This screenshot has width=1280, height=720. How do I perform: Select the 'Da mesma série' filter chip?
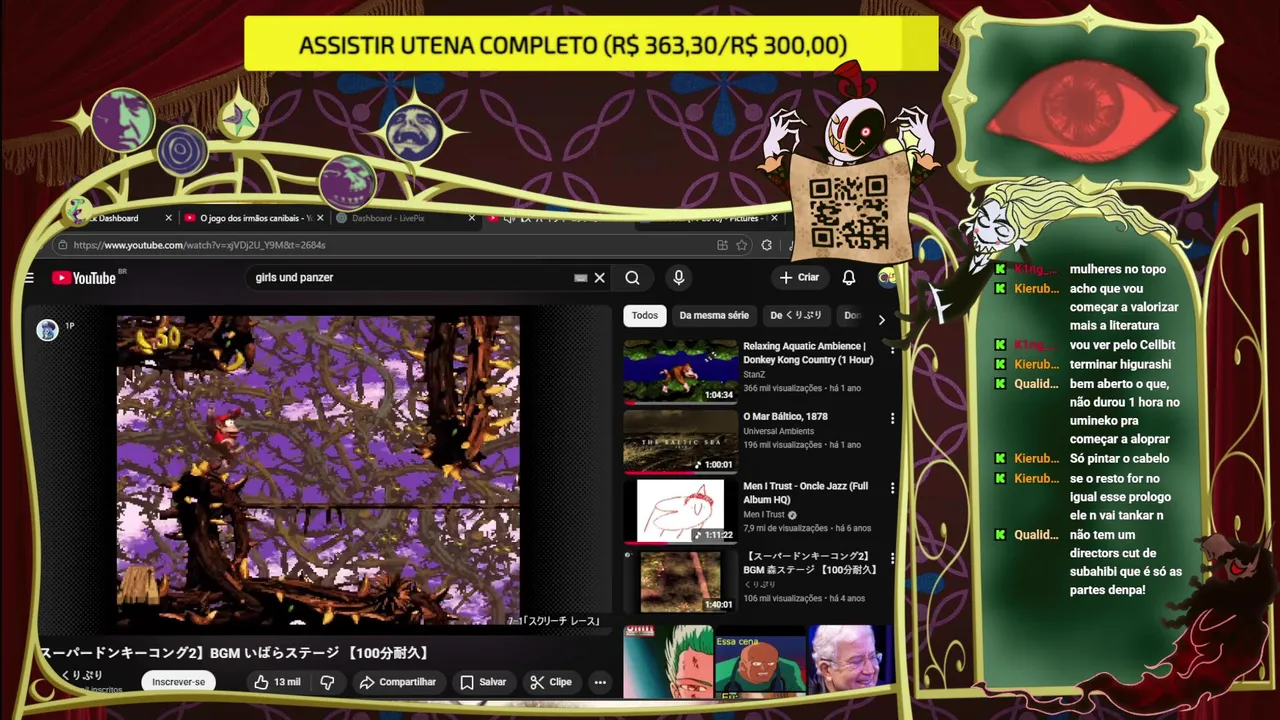[x=714, y=315]
